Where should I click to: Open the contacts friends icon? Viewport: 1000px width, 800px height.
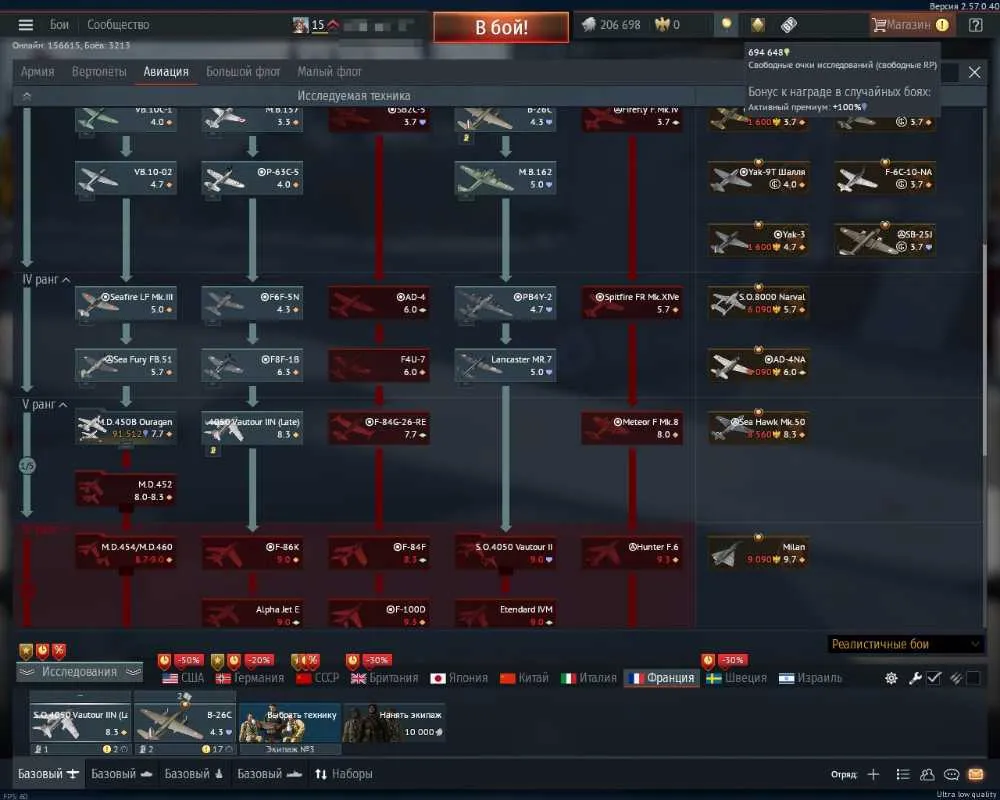click(x=927, y=774)
